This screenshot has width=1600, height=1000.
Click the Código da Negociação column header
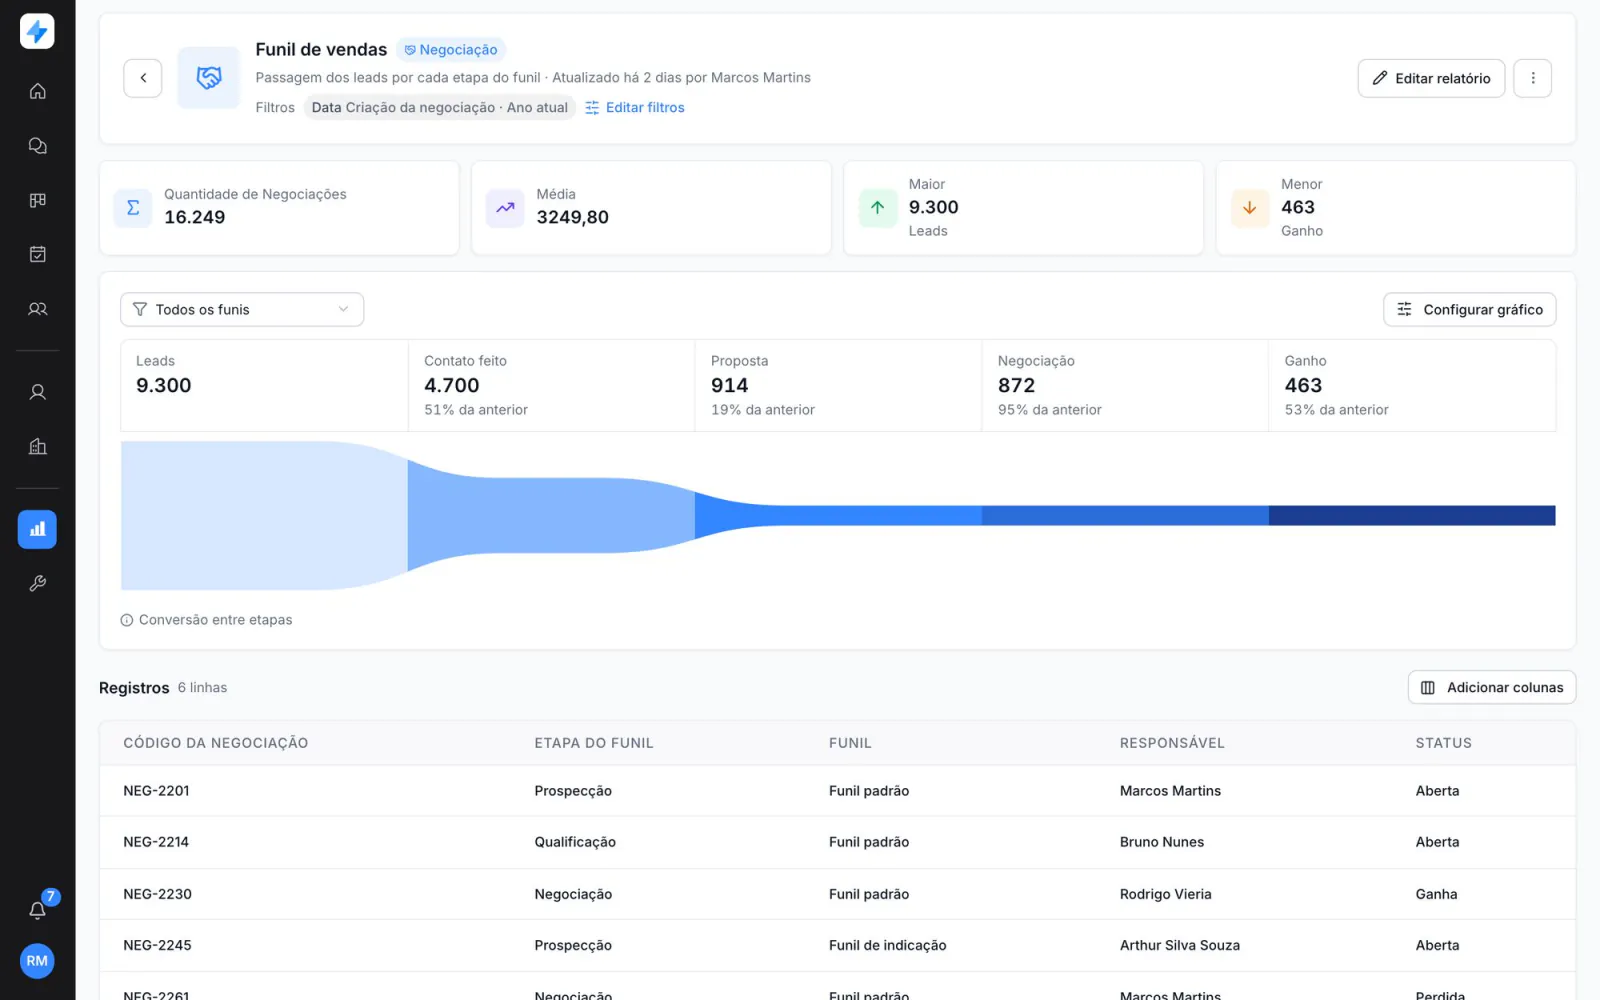(216, 743)
